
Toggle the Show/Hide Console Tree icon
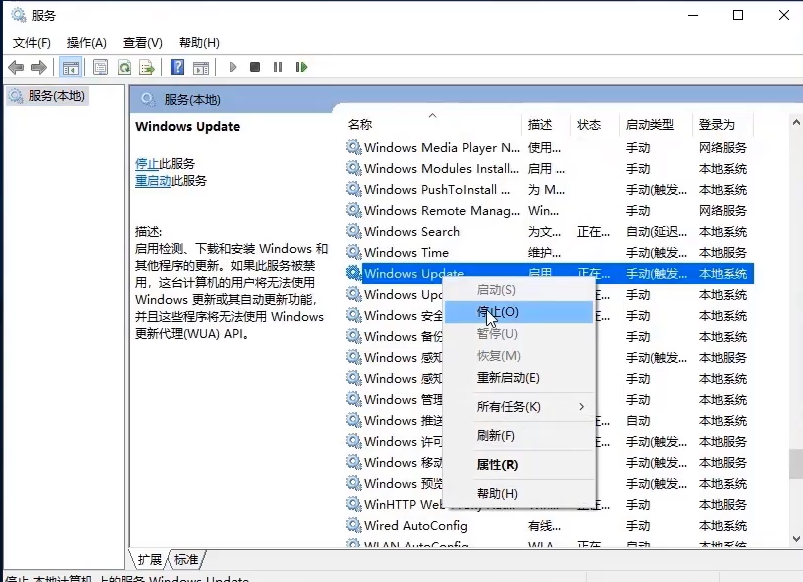tap(70, 67)
